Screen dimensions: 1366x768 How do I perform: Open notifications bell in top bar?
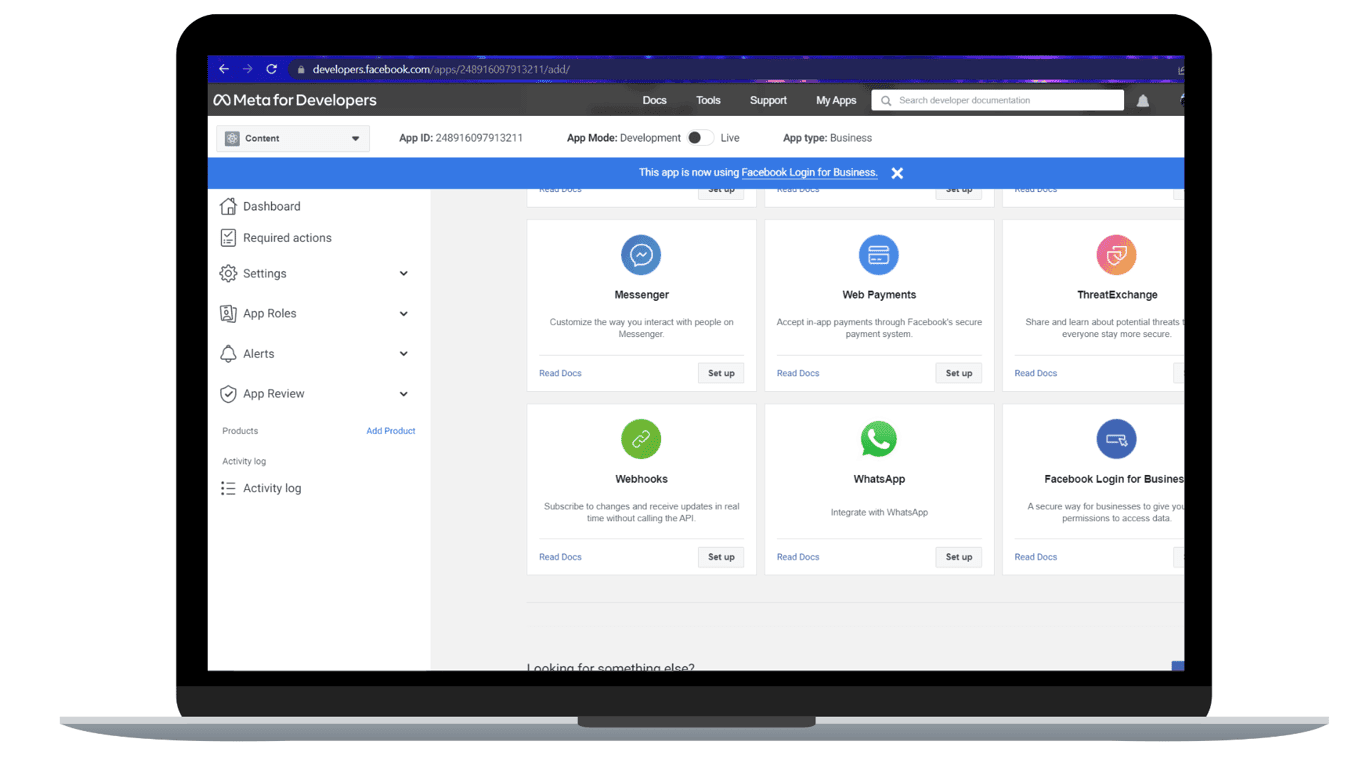pos(1142,101)
